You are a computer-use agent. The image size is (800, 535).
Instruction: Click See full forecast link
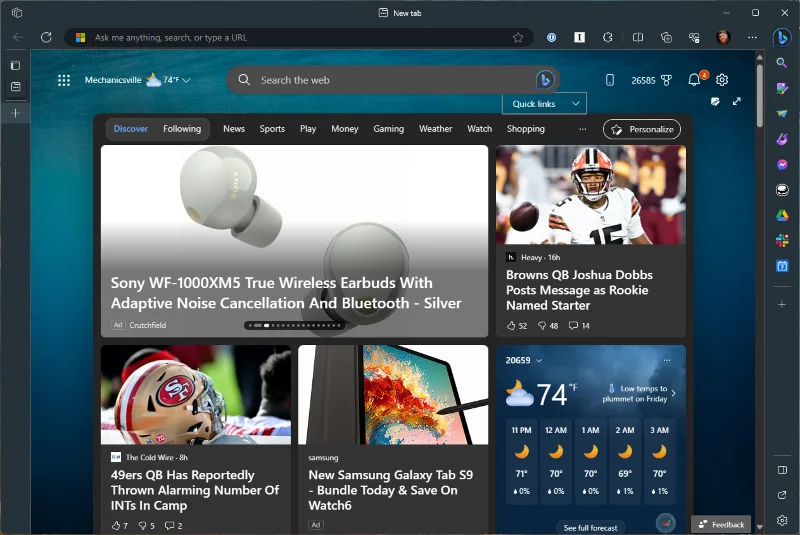pyautogui.click(x=590, y=528)
